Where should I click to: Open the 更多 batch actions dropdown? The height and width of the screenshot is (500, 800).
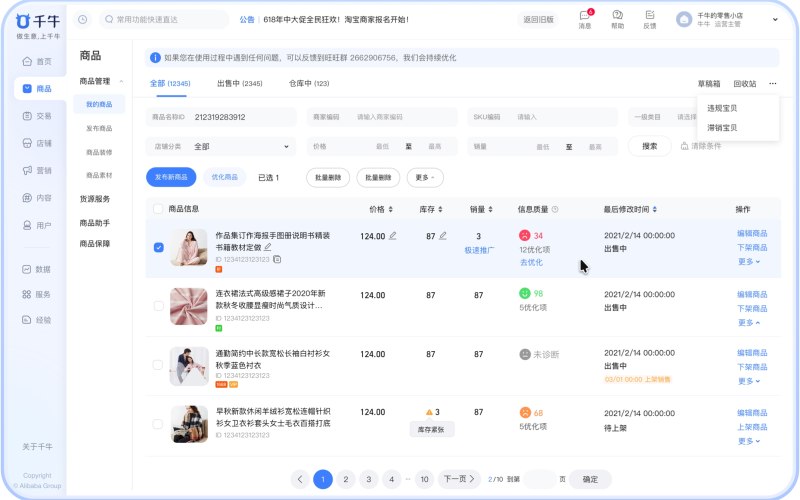[425, 178]
